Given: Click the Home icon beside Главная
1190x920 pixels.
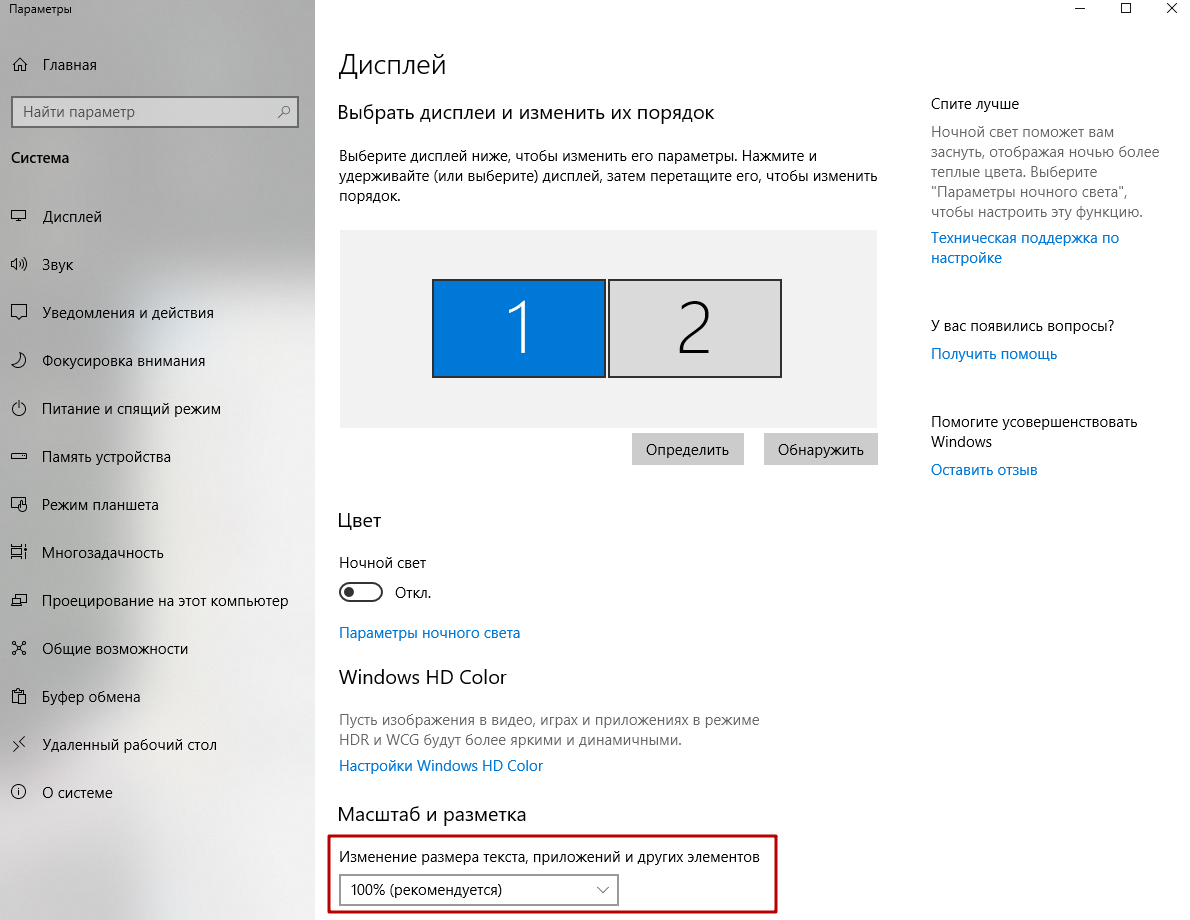Looking at the screenshot, I should (19, 65).
